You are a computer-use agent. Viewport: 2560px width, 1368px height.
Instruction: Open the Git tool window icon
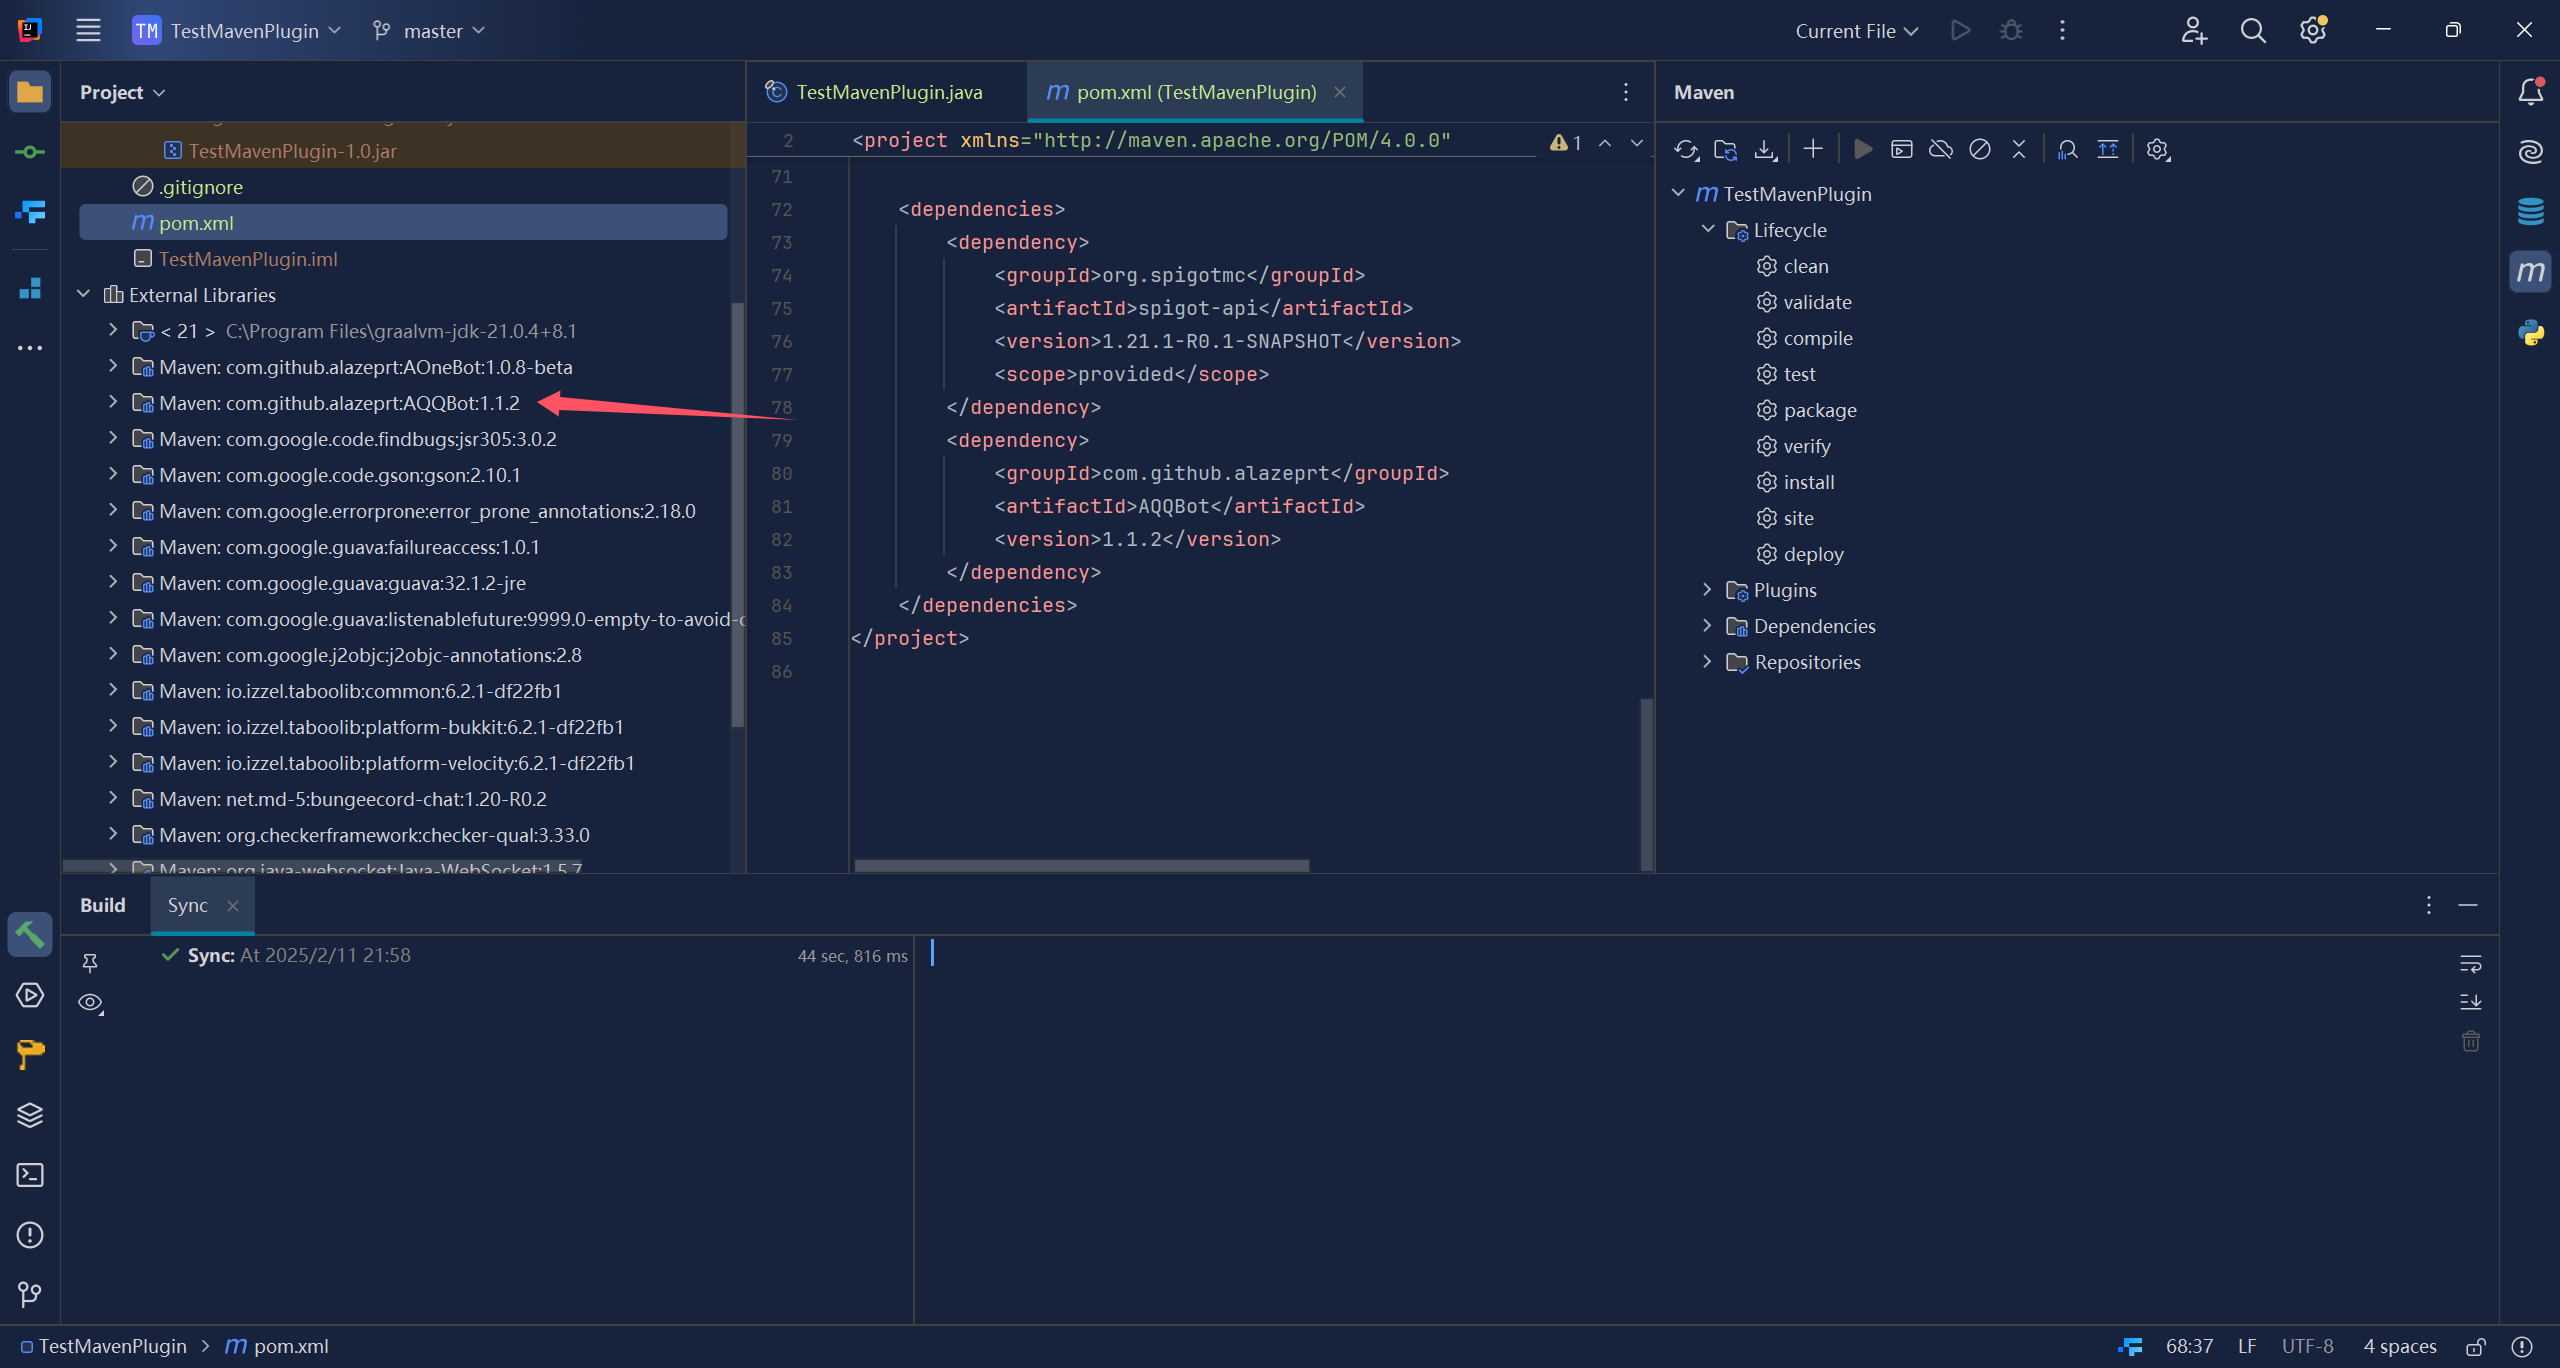click(x=30, y=1295)
